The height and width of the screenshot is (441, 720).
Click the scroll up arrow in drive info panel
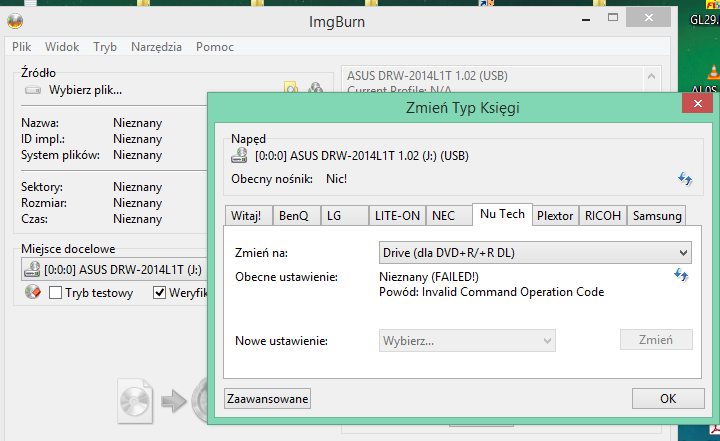tap(651, 76)
